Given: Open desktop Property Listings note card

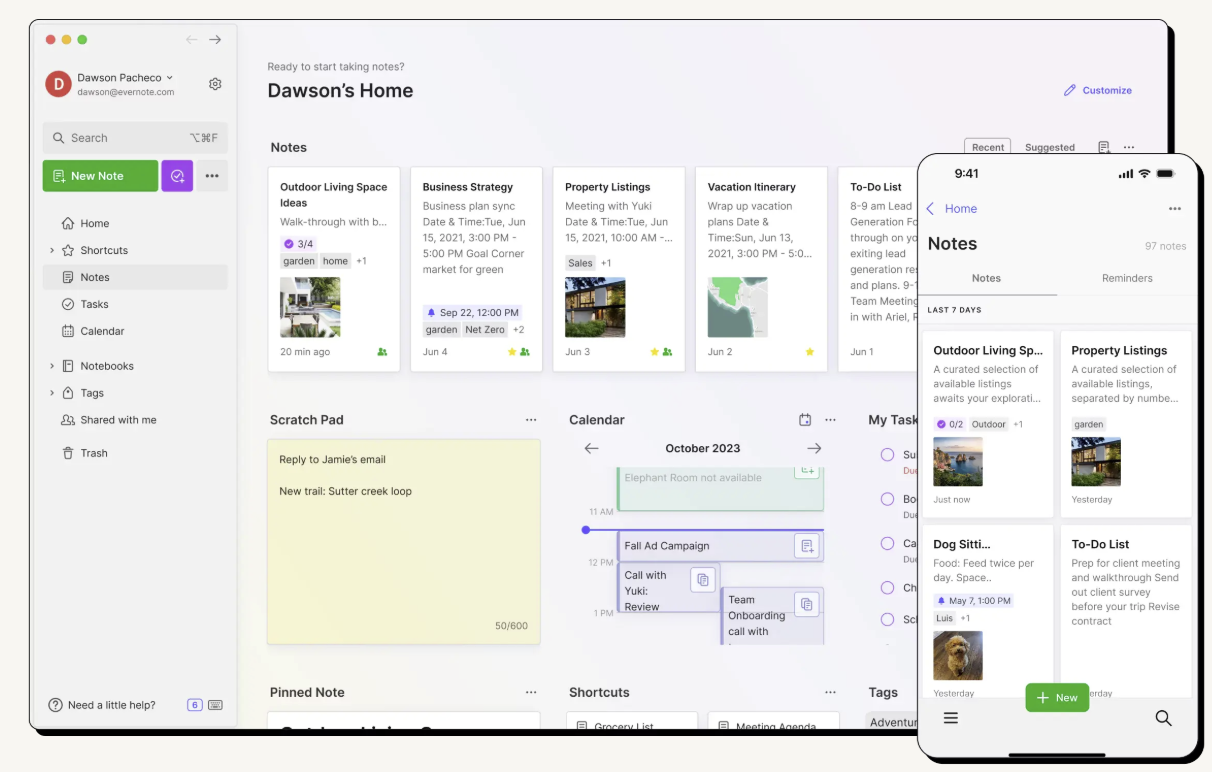Looking at the screenshot, I should [619, 270].
